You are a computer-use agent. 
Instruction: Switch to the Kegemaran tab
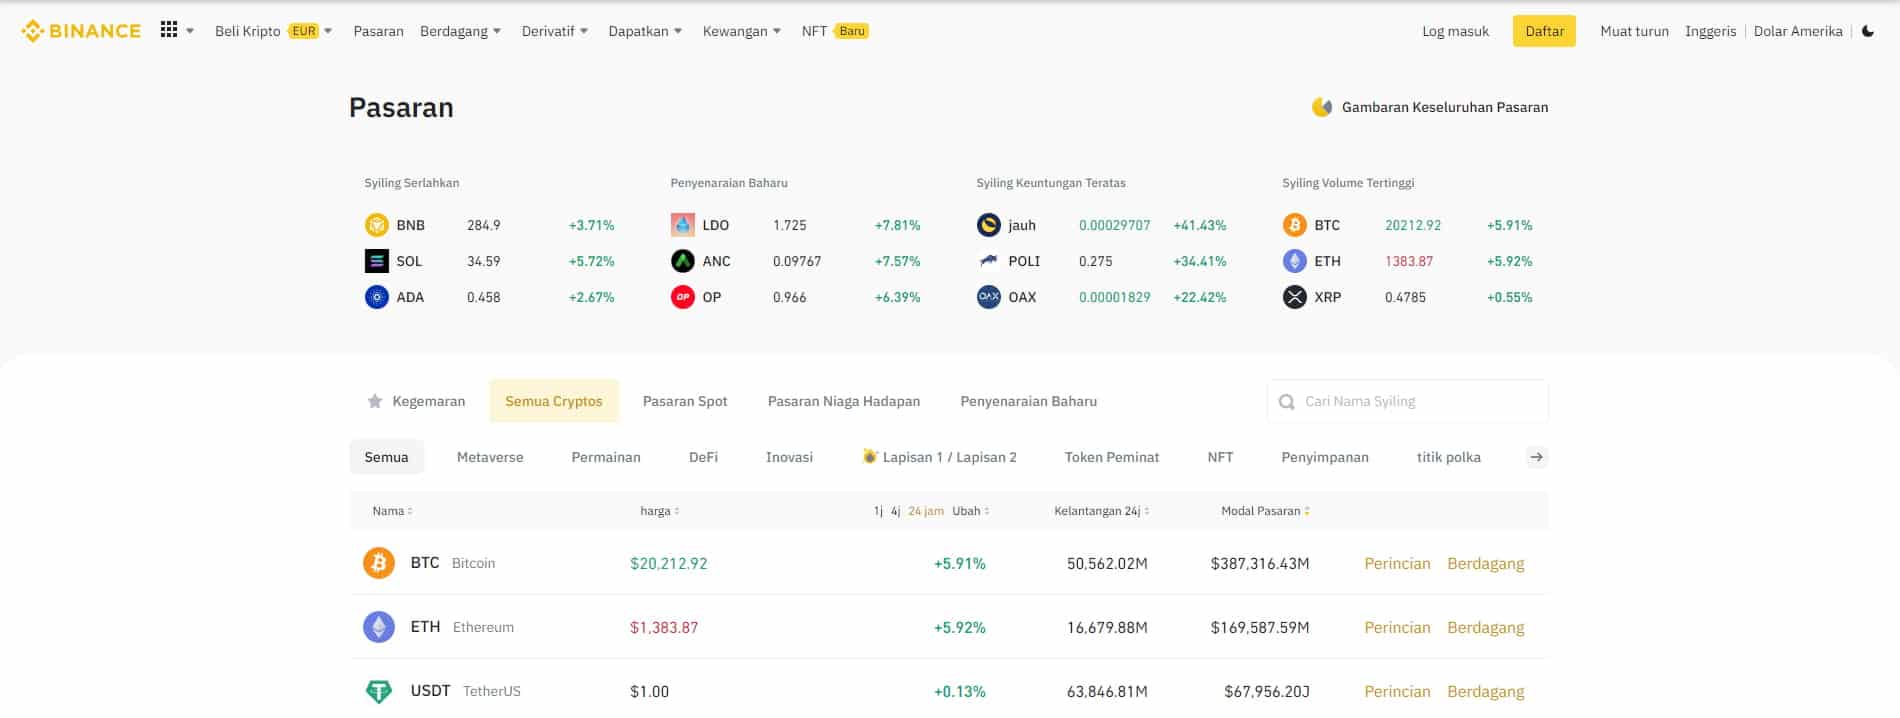pyautogui.click(x=416, y=401)
